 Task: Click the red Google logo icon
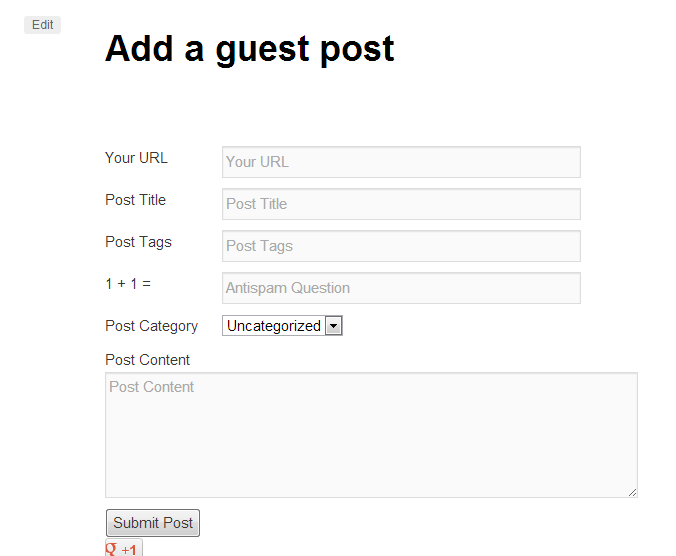coord(112,549)
